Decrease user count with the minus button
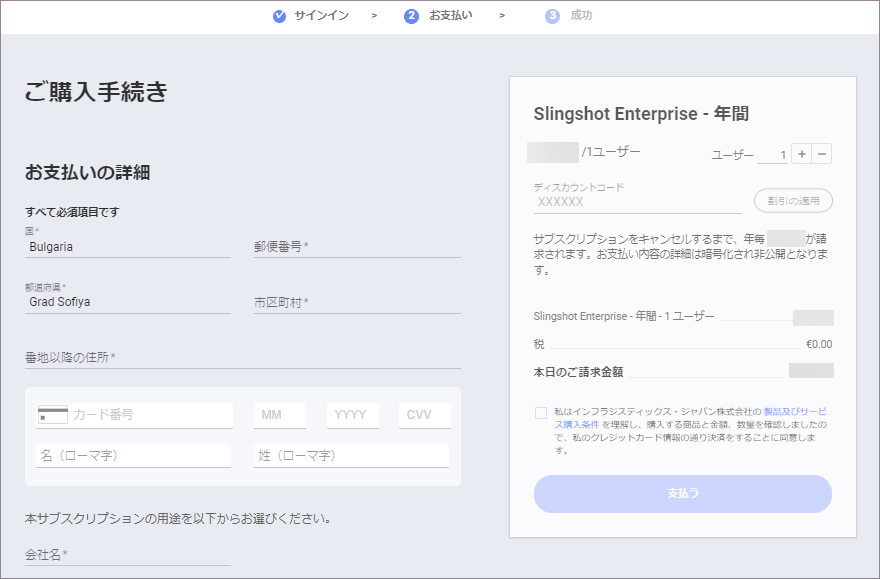The image size is (880, 579). click(822, 154)
